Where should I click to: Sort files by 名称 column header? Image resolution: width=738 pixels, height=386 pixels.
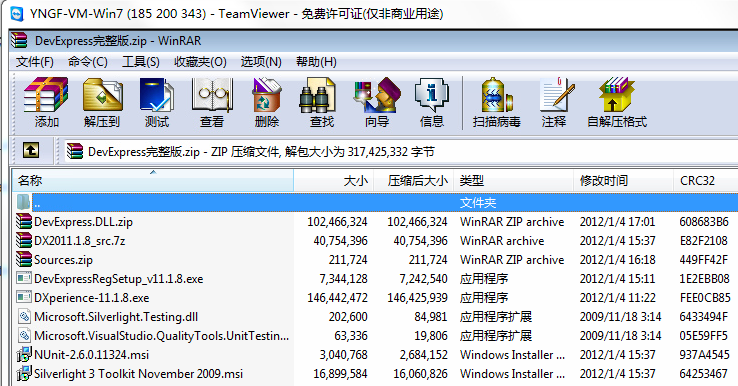(153, 180)
